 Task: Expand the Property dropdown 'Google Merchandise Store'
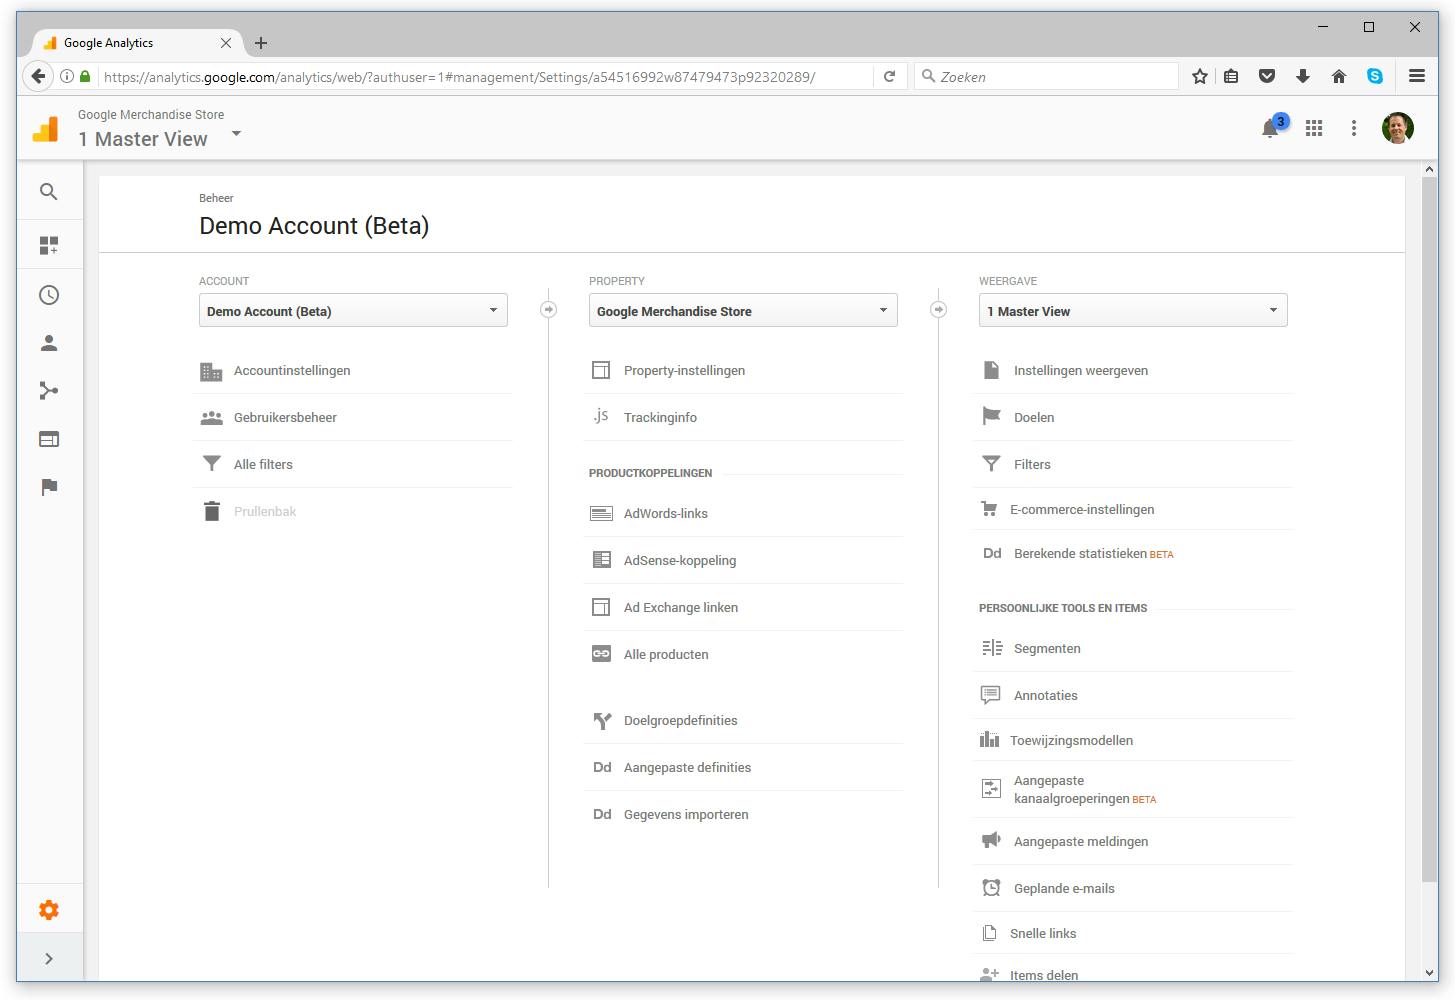[x=743, y=311]
